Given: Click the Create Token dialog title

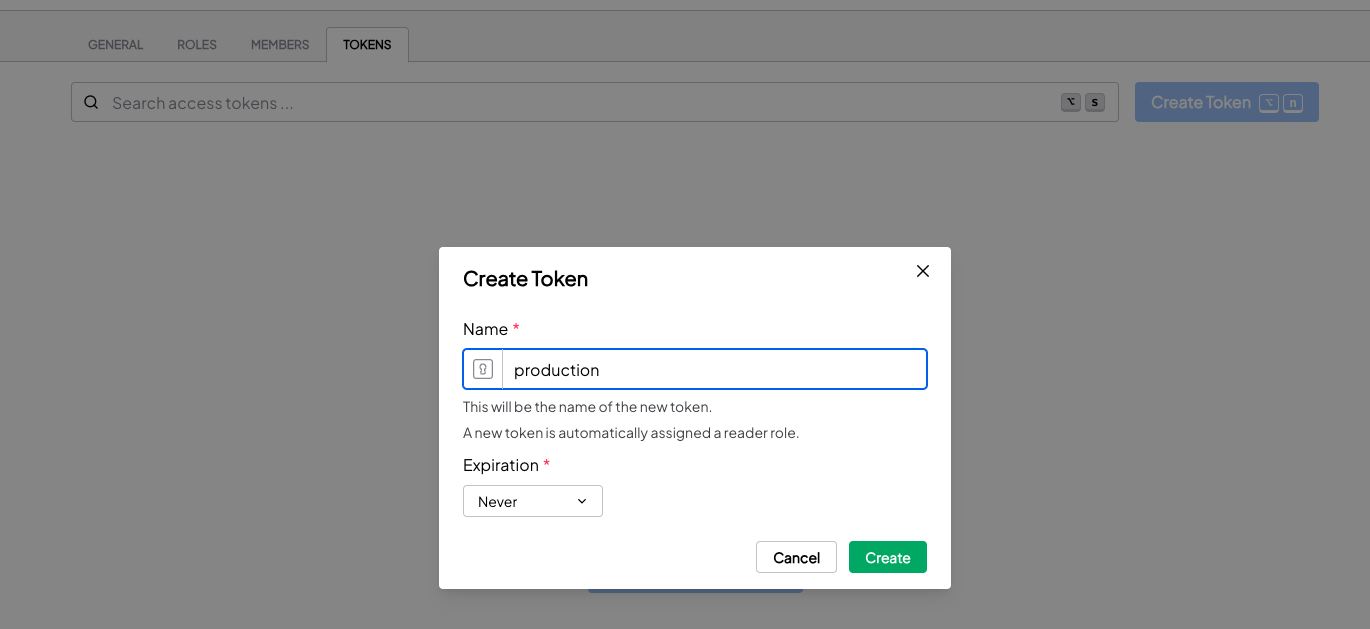Looking at the screenshot, I should click(x=525, y=279).
